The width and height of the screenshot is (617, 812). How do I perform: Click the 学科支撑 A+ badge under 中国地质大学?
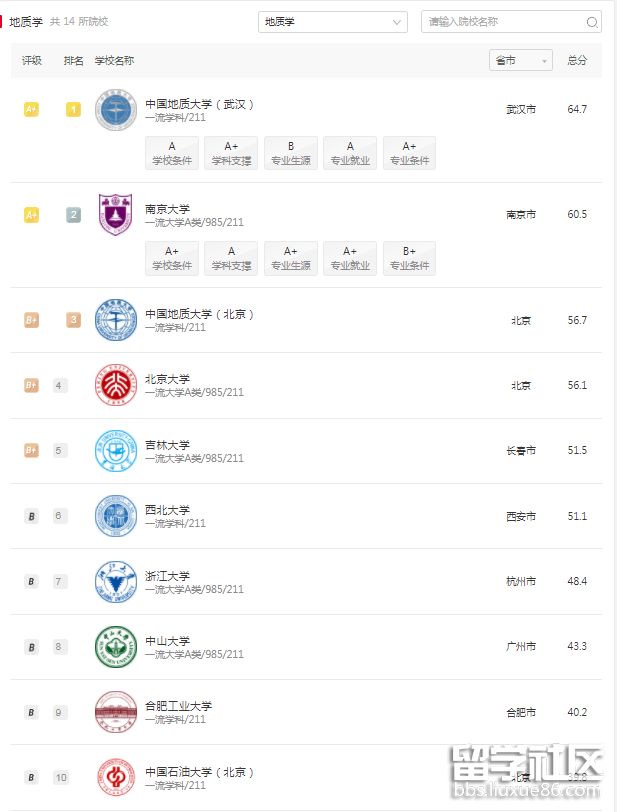(x=231, y=152)
